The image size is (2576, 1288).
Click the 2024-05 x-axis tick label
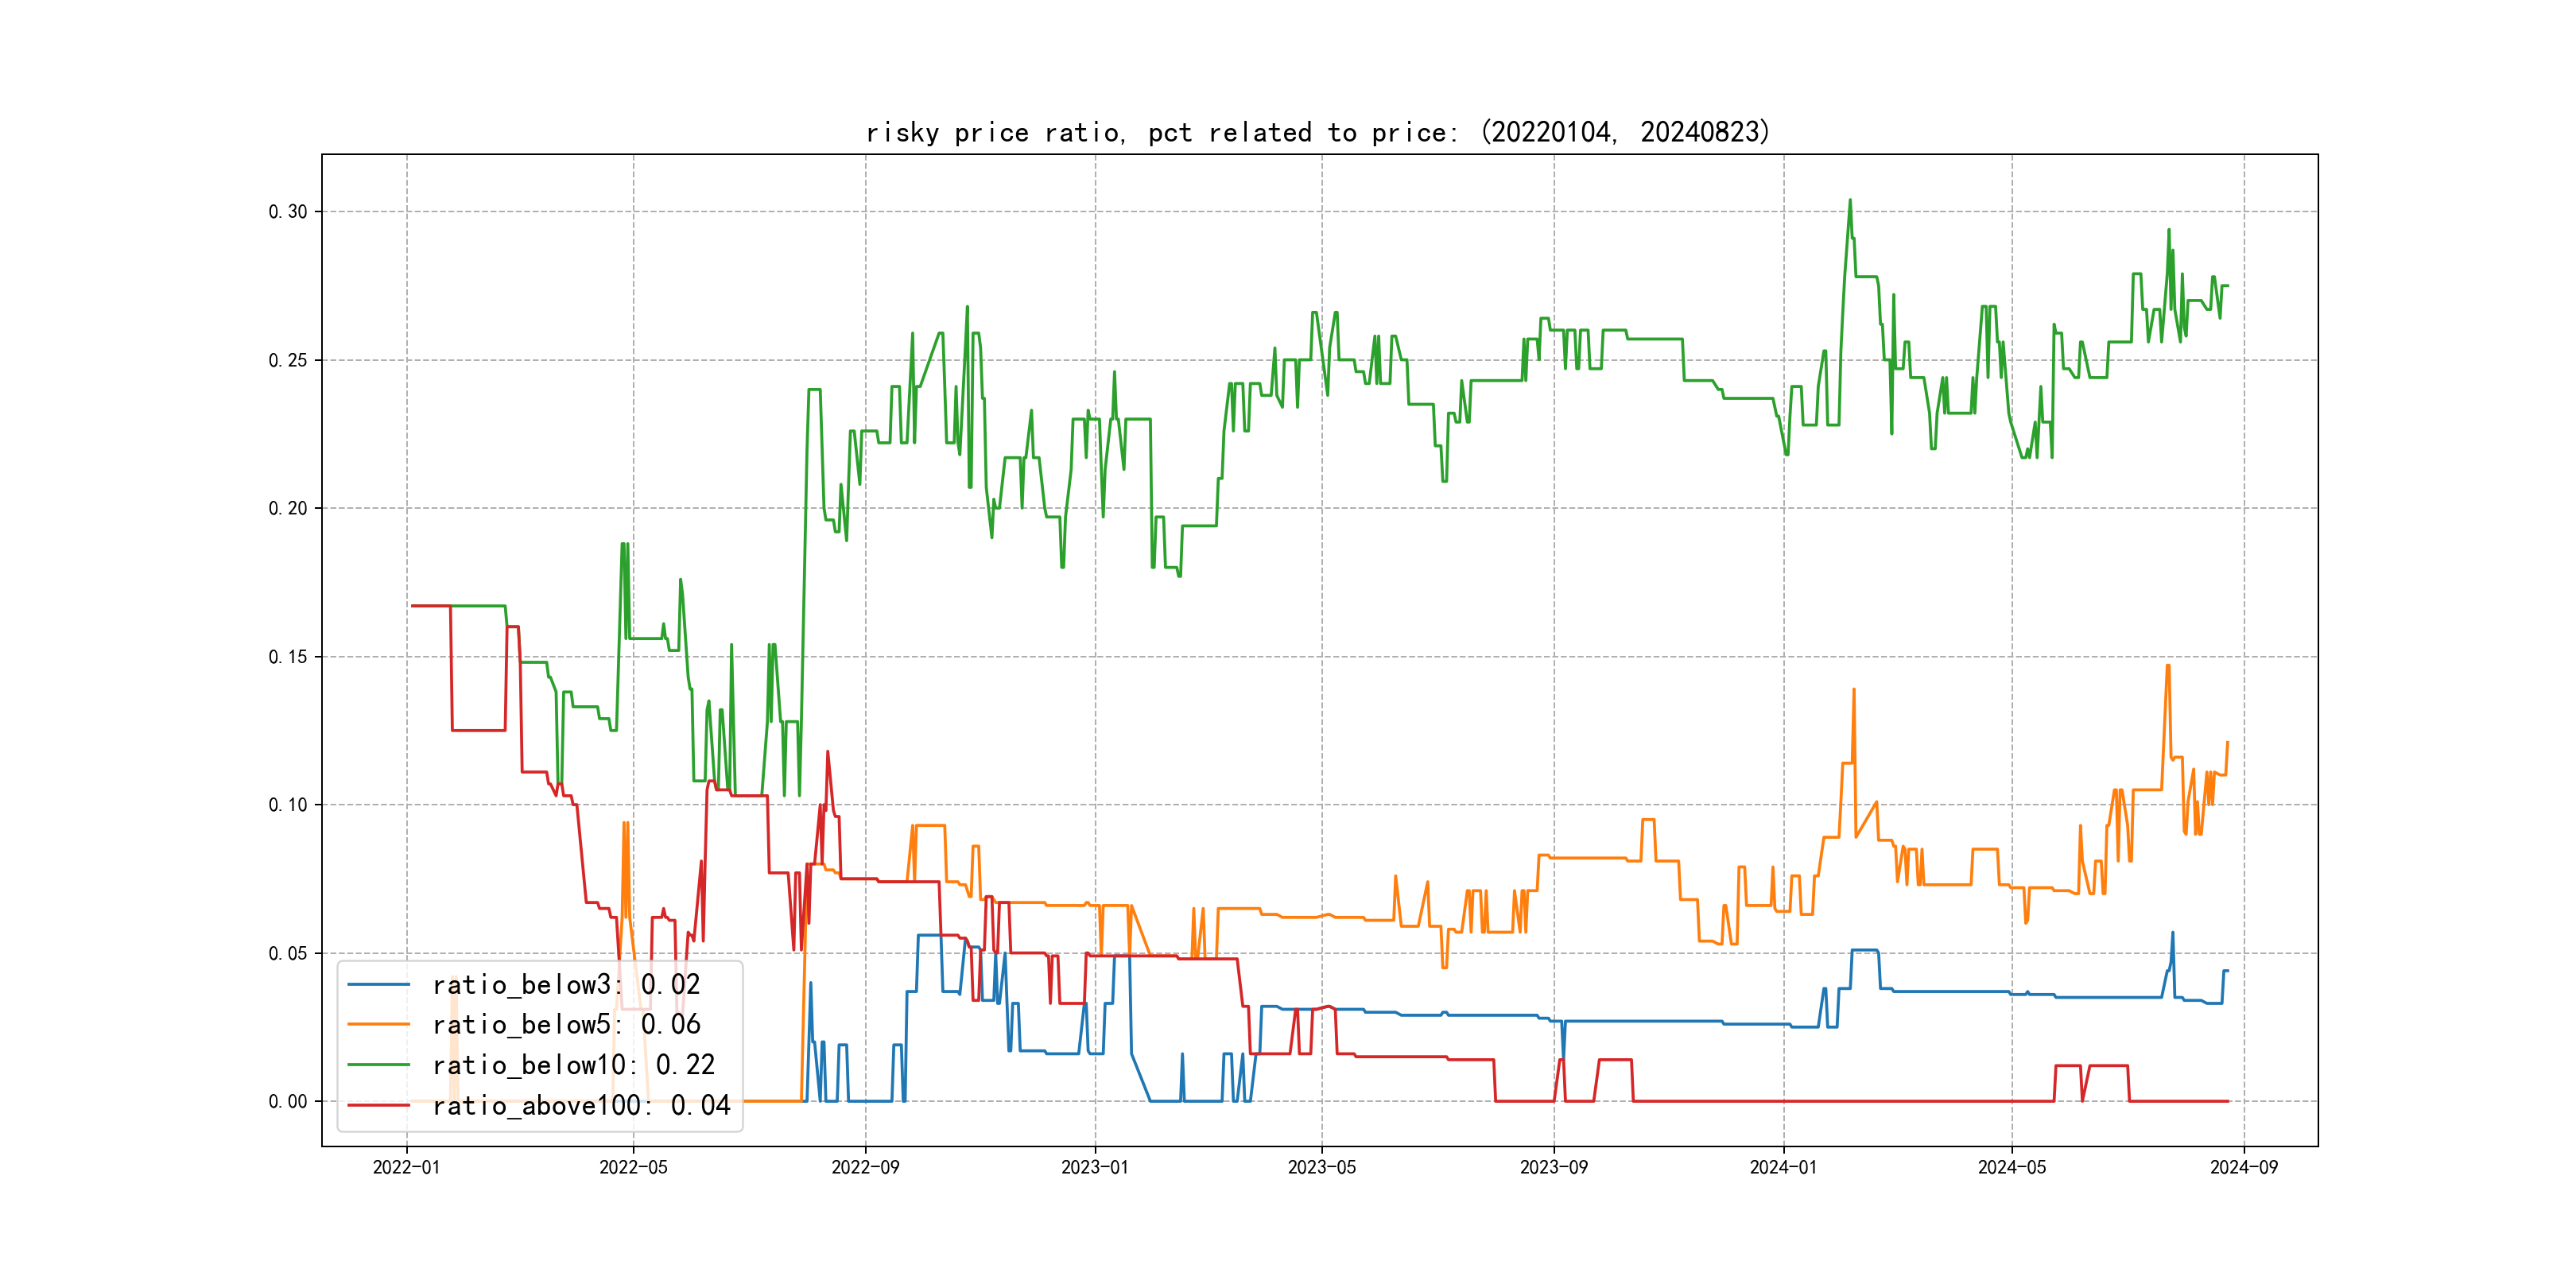(x=2011, y=1167)
